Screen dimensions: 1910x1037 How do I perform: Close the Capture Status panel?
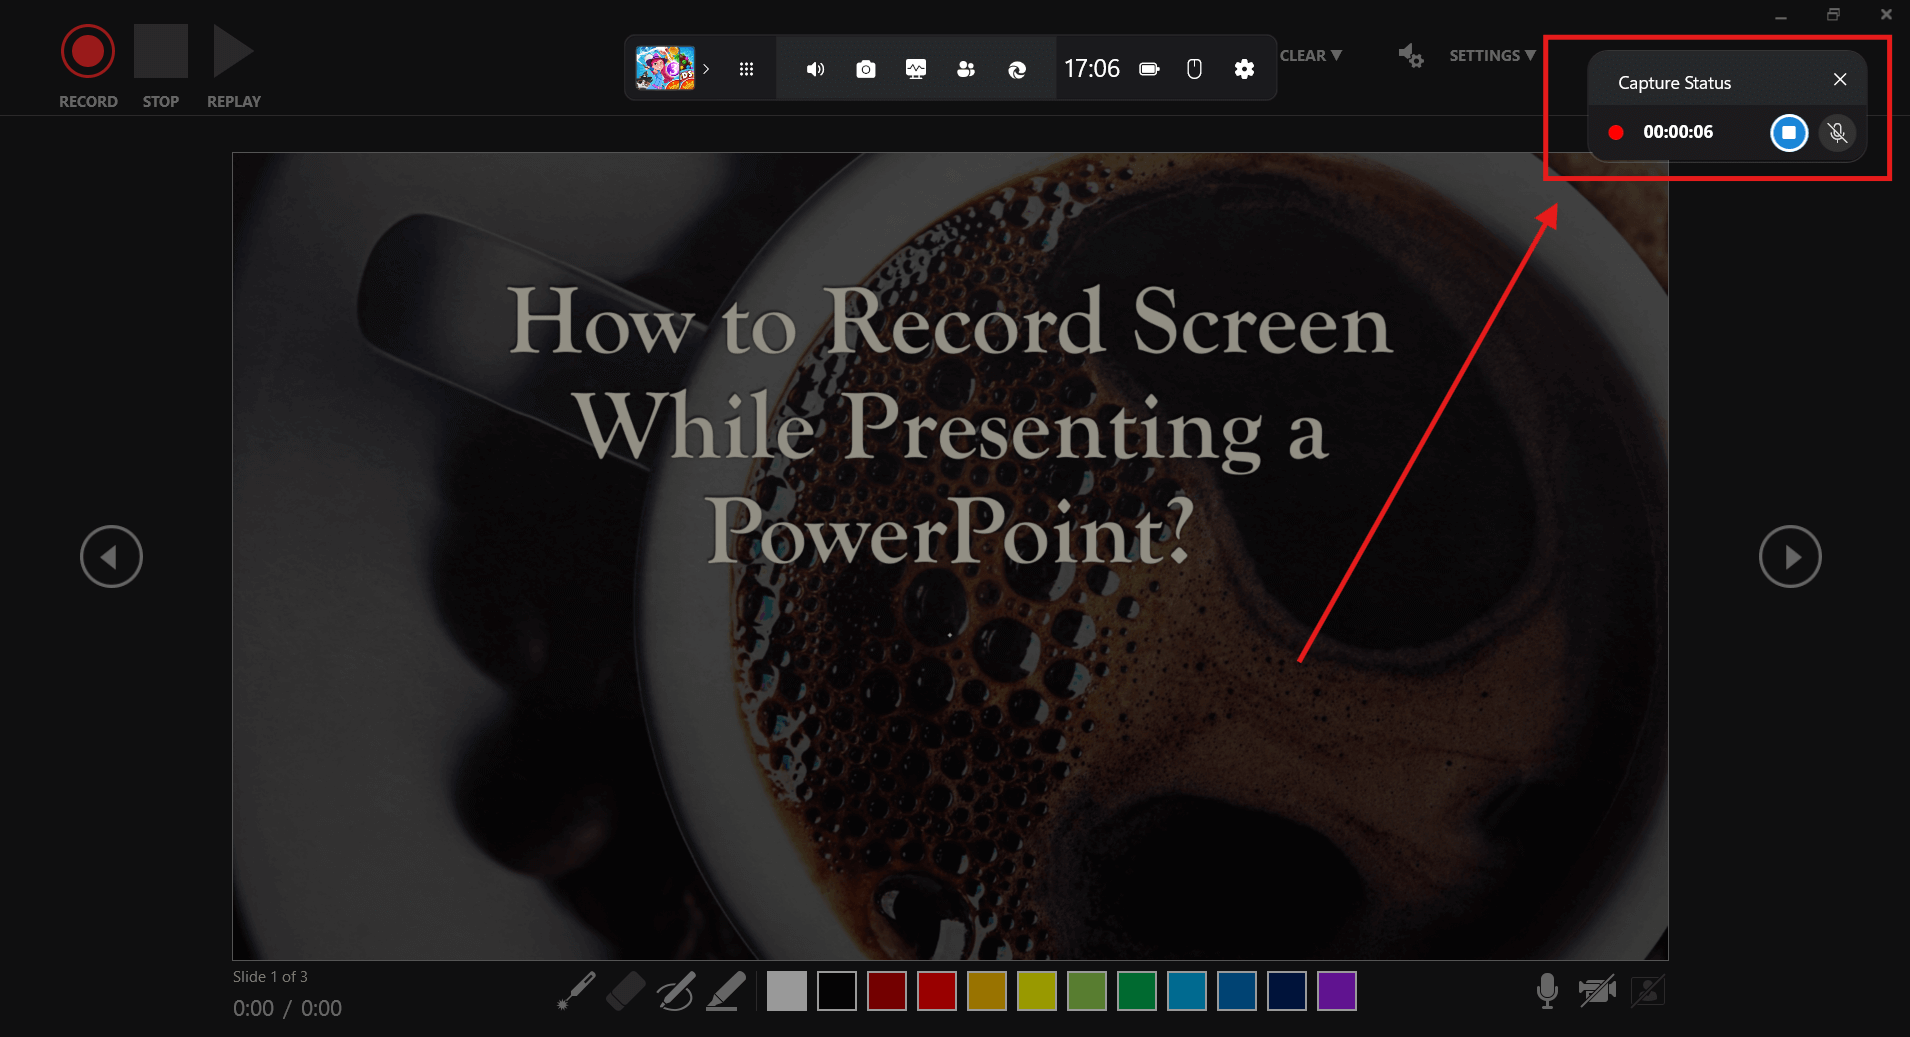(1840, 80)
